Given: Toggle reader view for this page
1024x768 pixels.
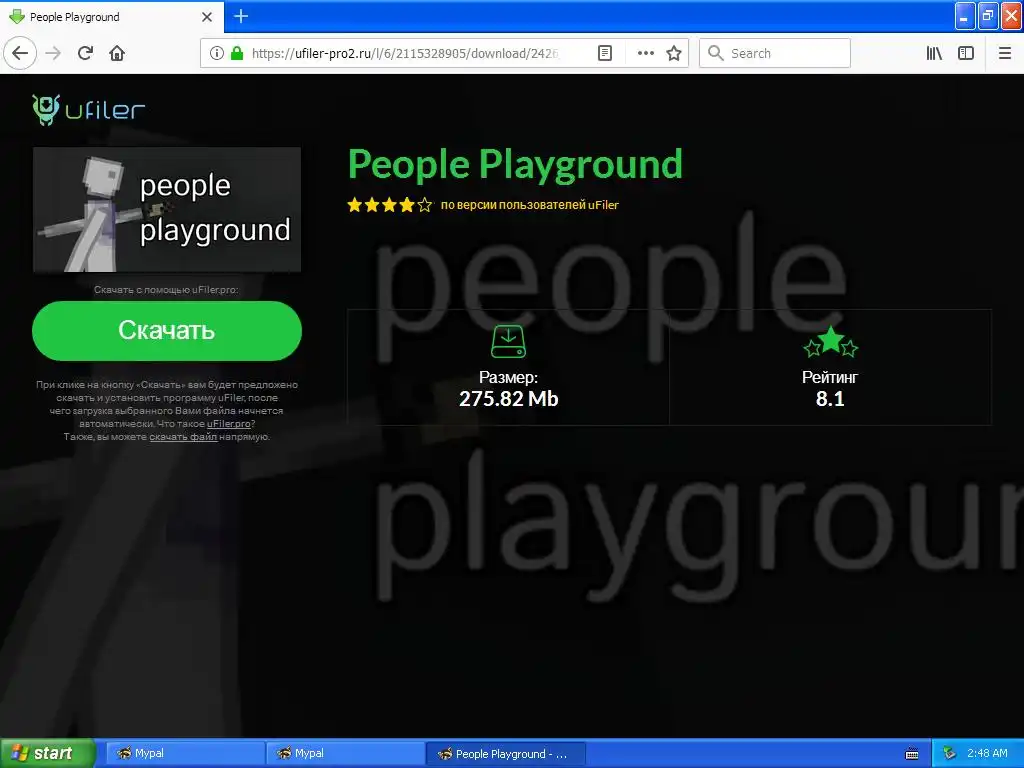Looking at the screenshot, I should pyautogui.click(x=605, y=53).
